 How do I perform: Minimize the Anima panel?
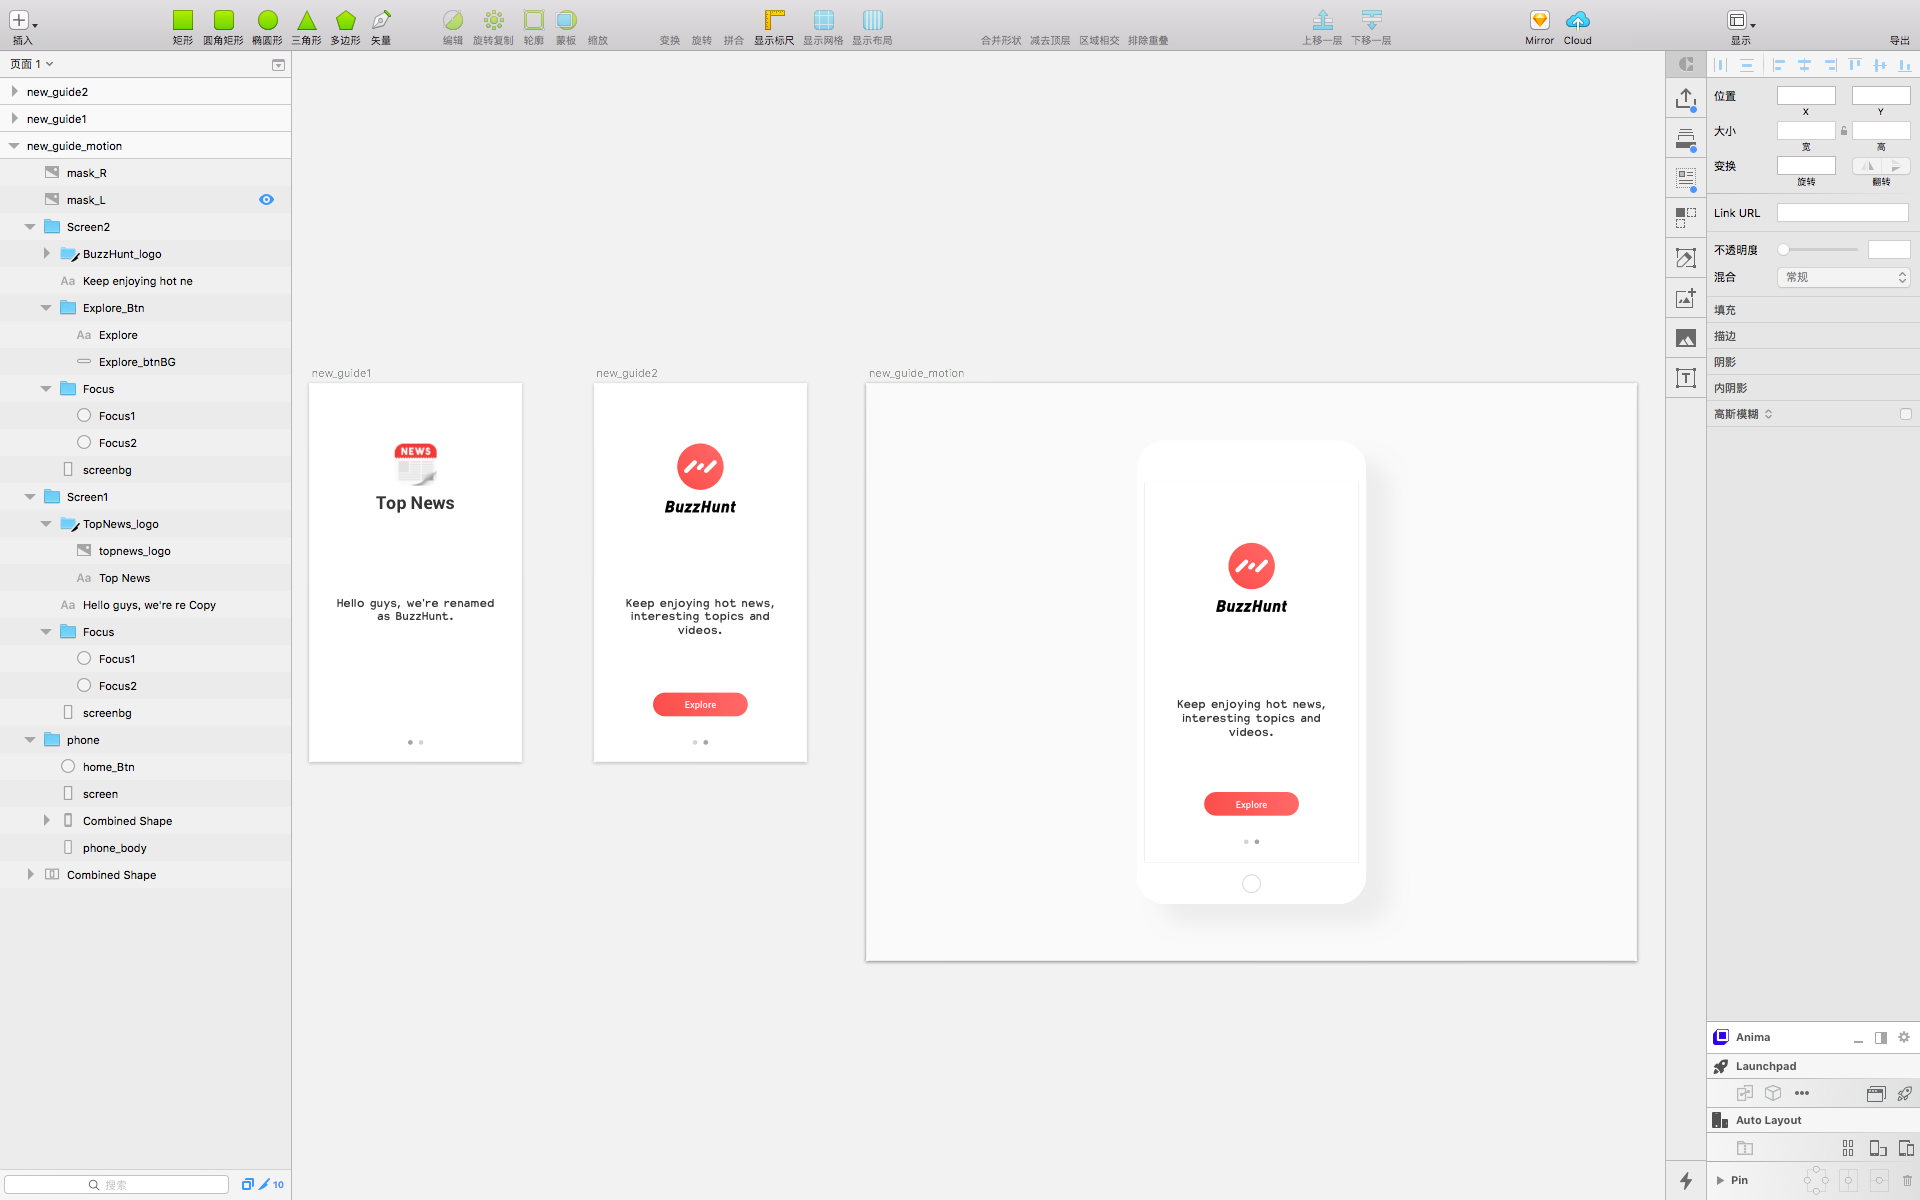click(x=1858, y=1040)
